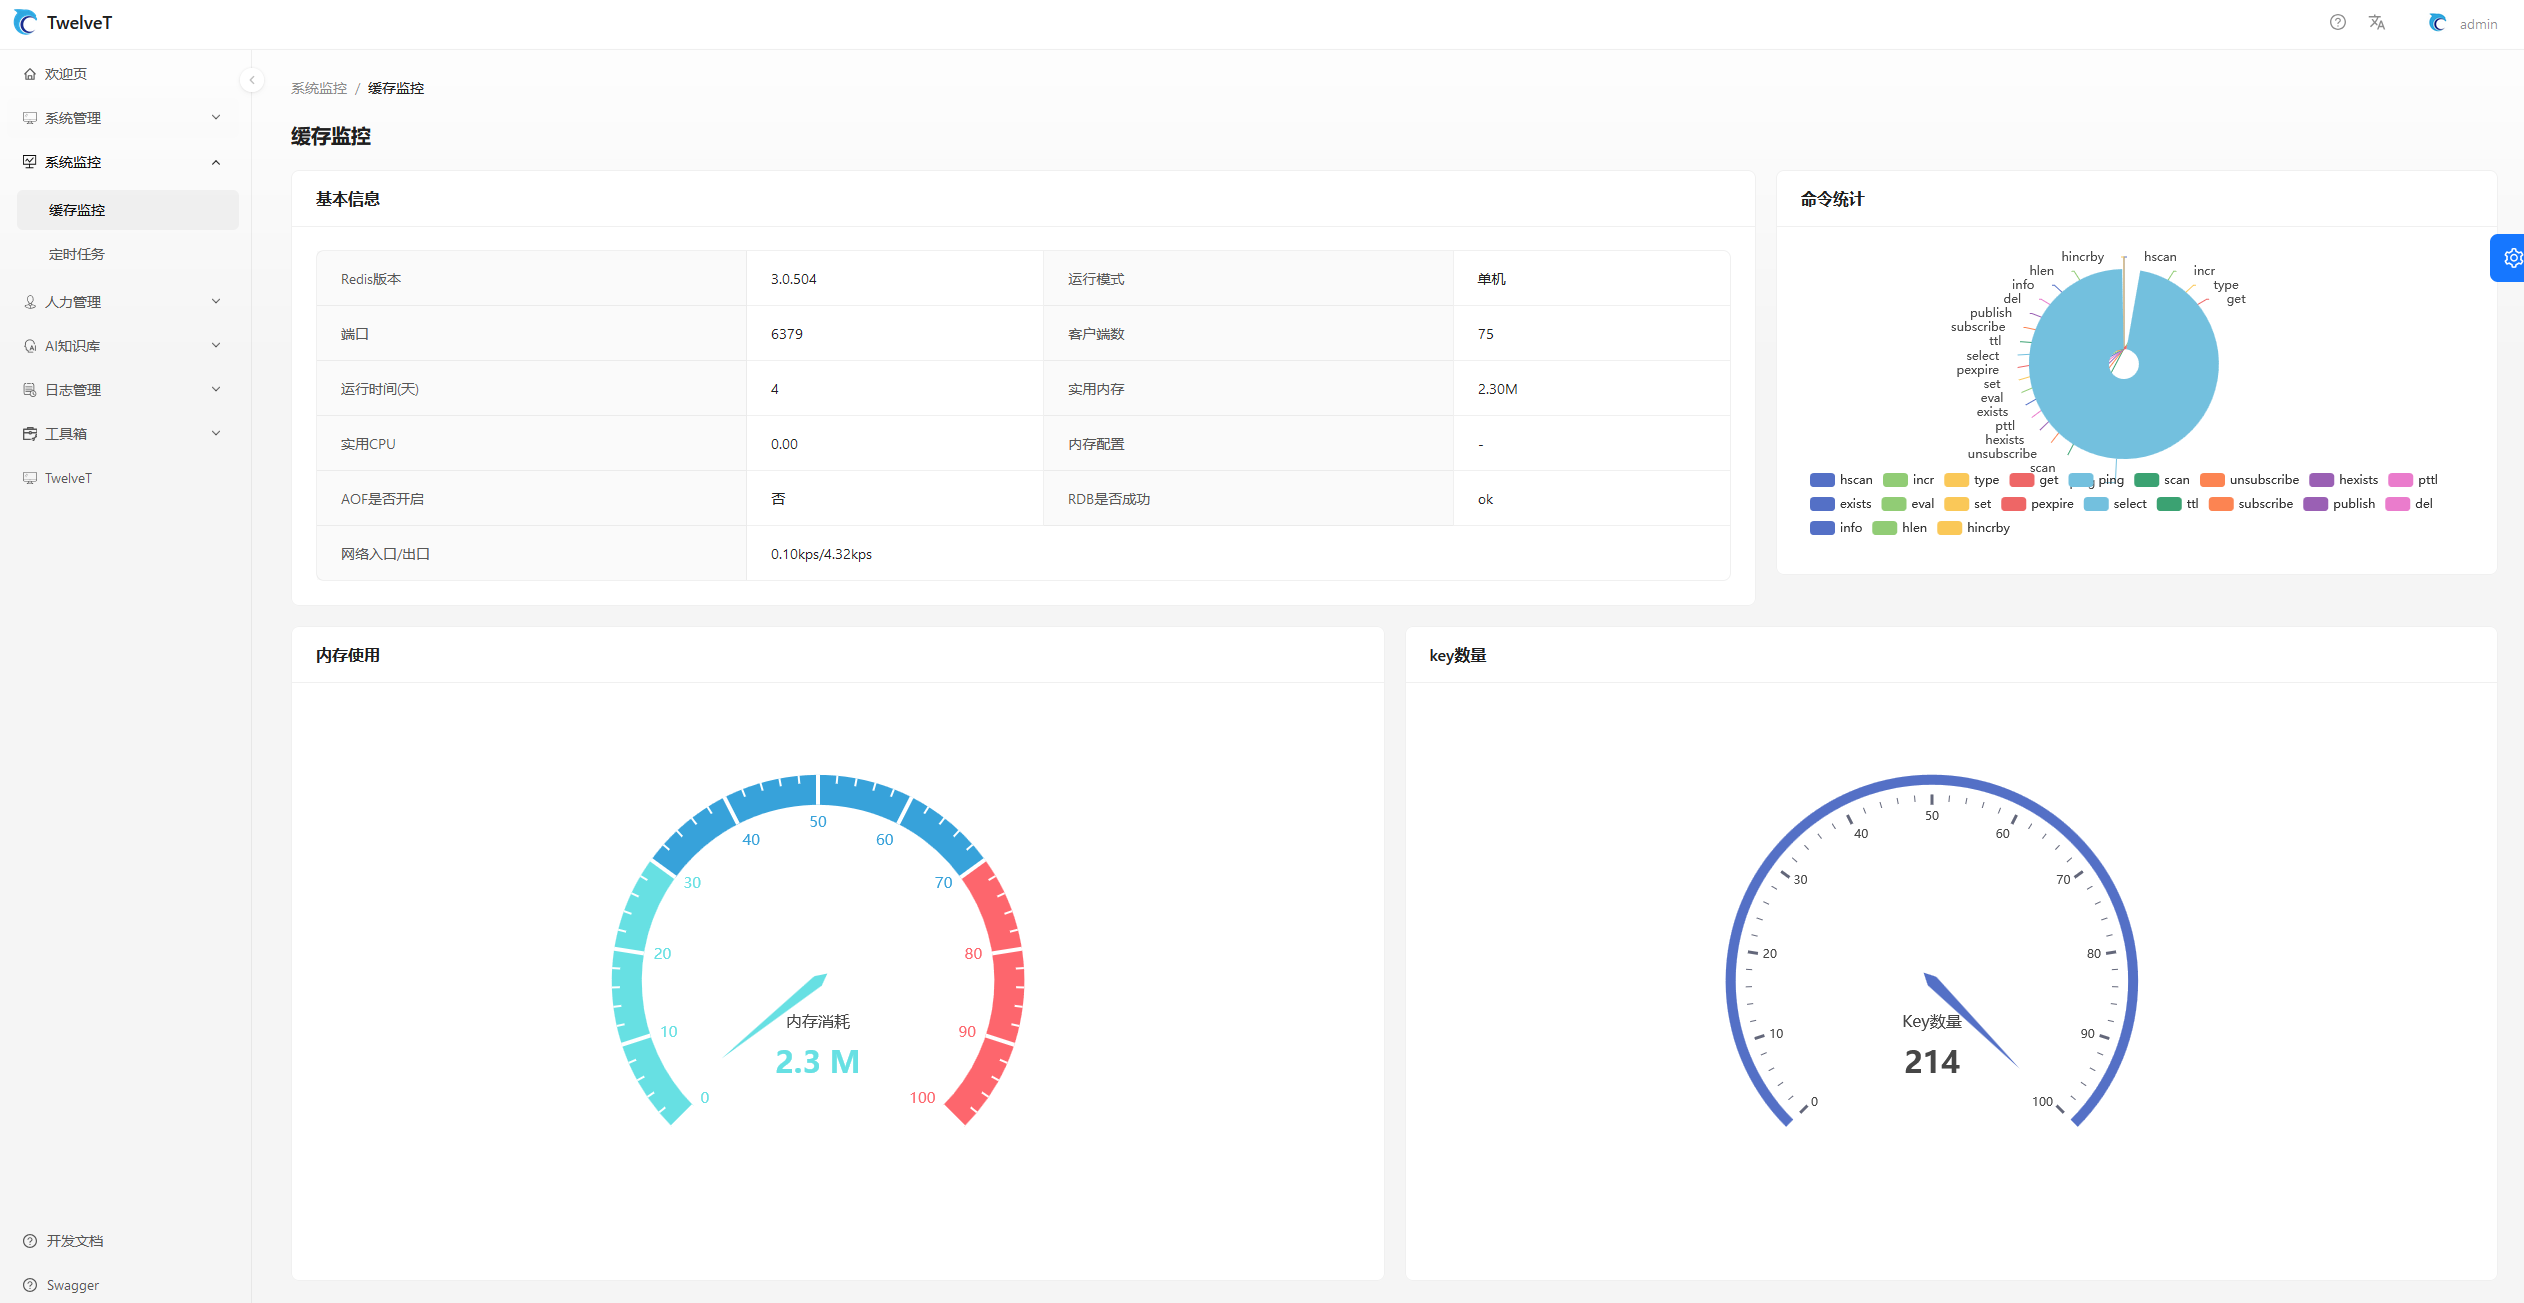2524x1303 pixels.
Task: Click the Key数量 value 214
Action: coord(1931,1061)
